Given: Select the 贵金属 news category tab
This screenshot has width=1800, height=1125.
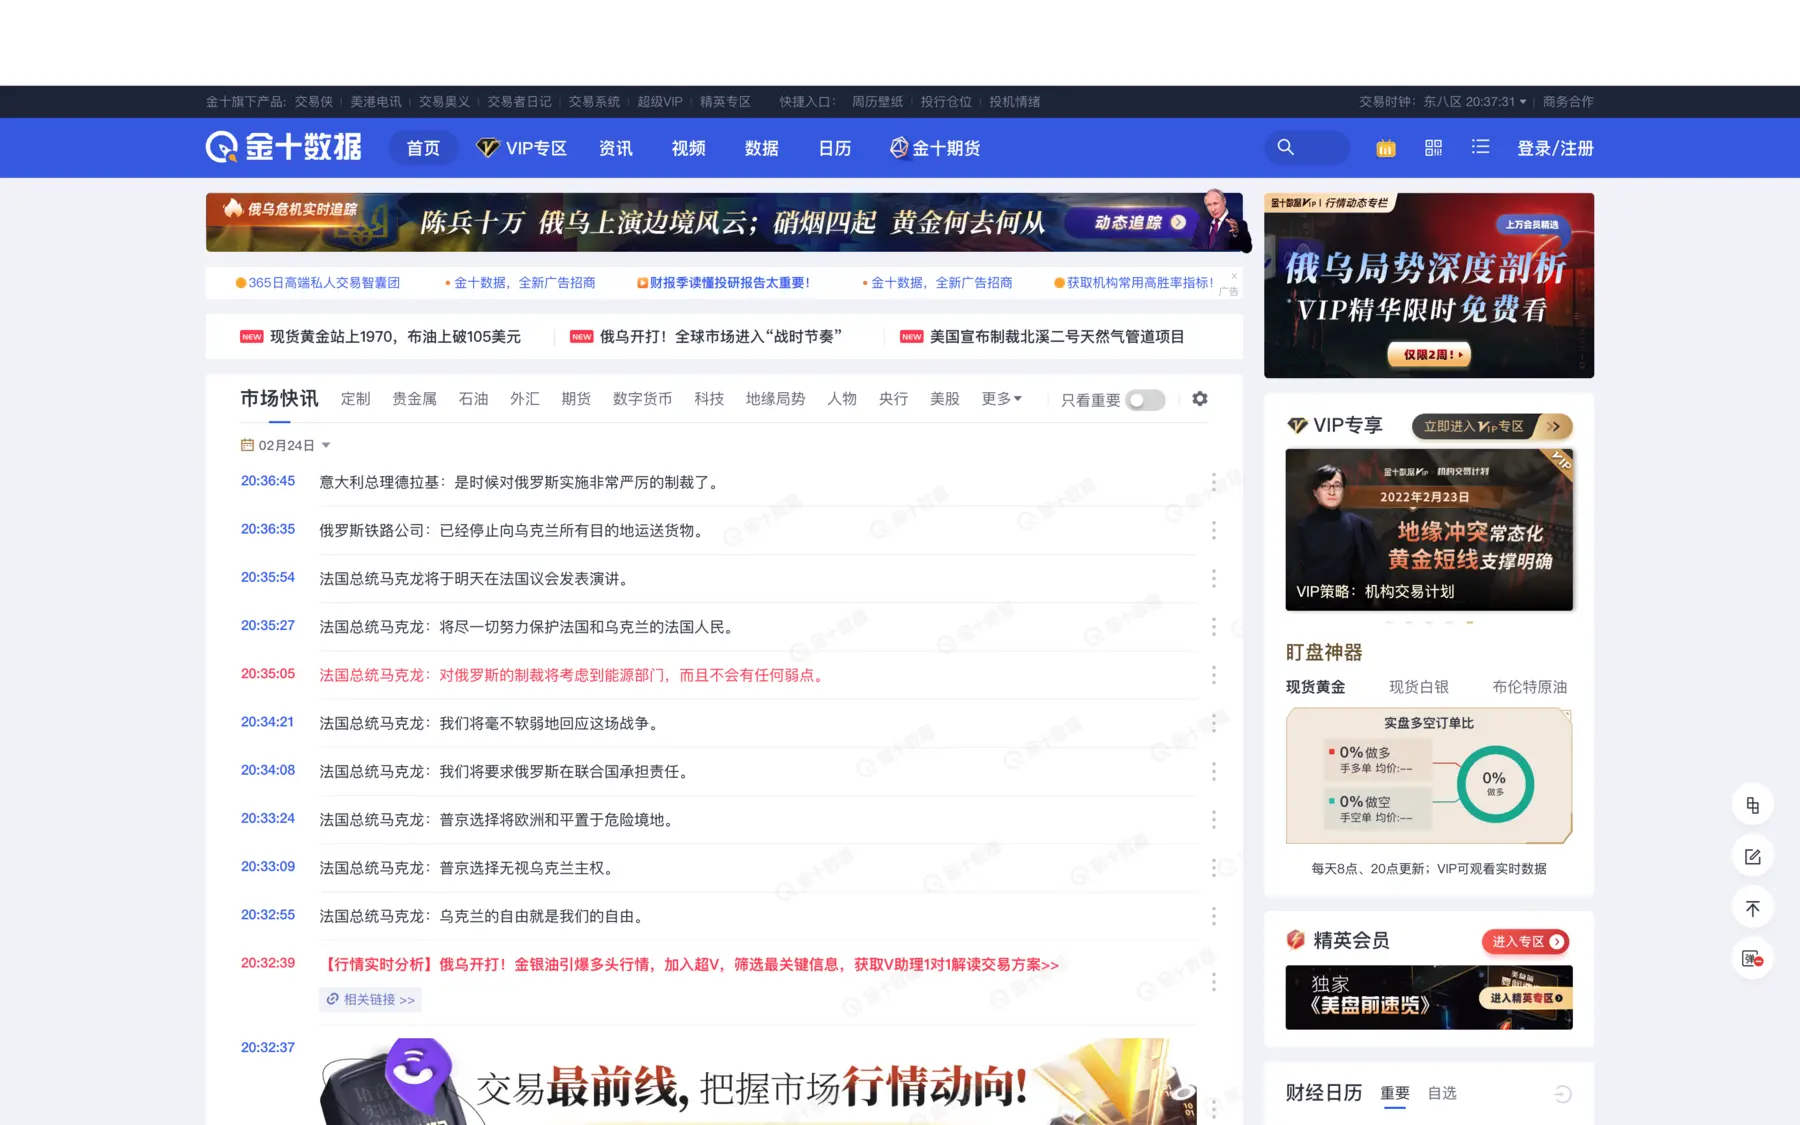Looking at the screenshot, I should click(x=414, y=399).
